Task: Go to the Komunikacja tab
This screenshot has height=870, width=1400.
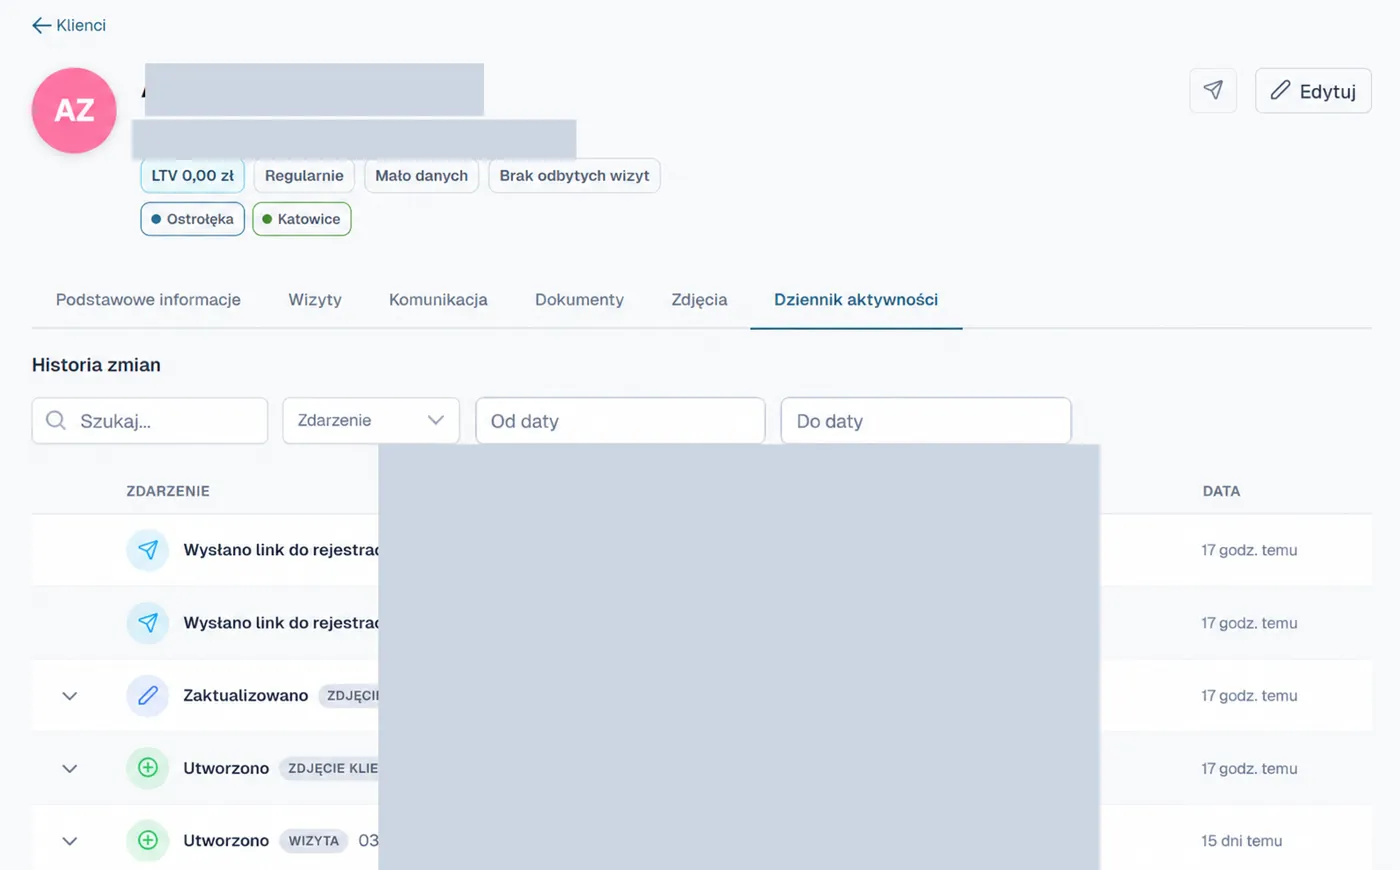Action: pyautogui.click(x=438, y=300)
